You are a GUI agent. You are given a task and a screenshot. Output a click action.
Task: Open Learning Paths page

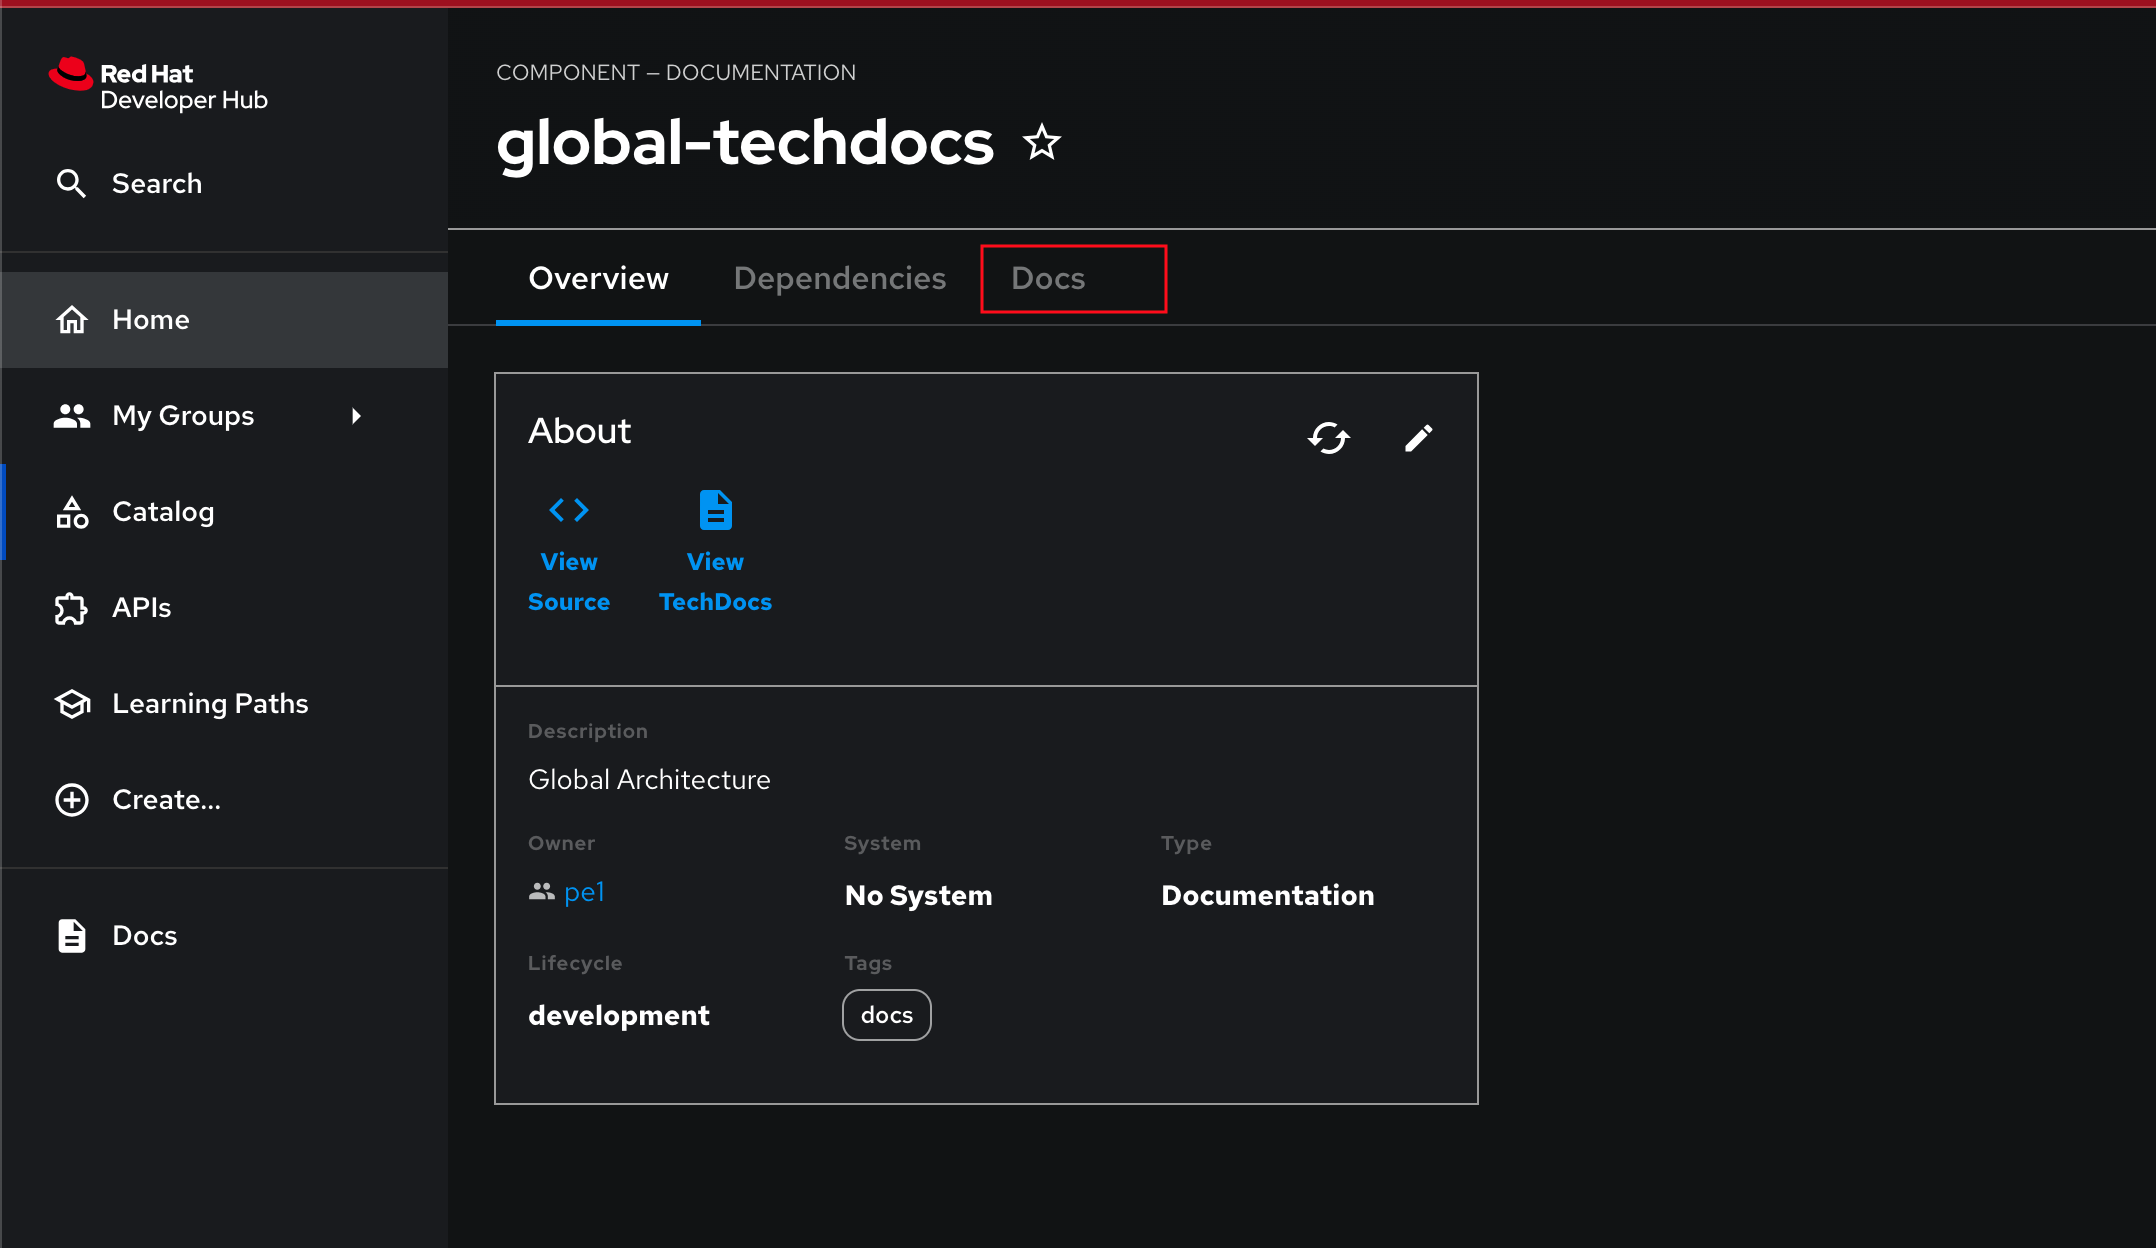click(224, 704)
